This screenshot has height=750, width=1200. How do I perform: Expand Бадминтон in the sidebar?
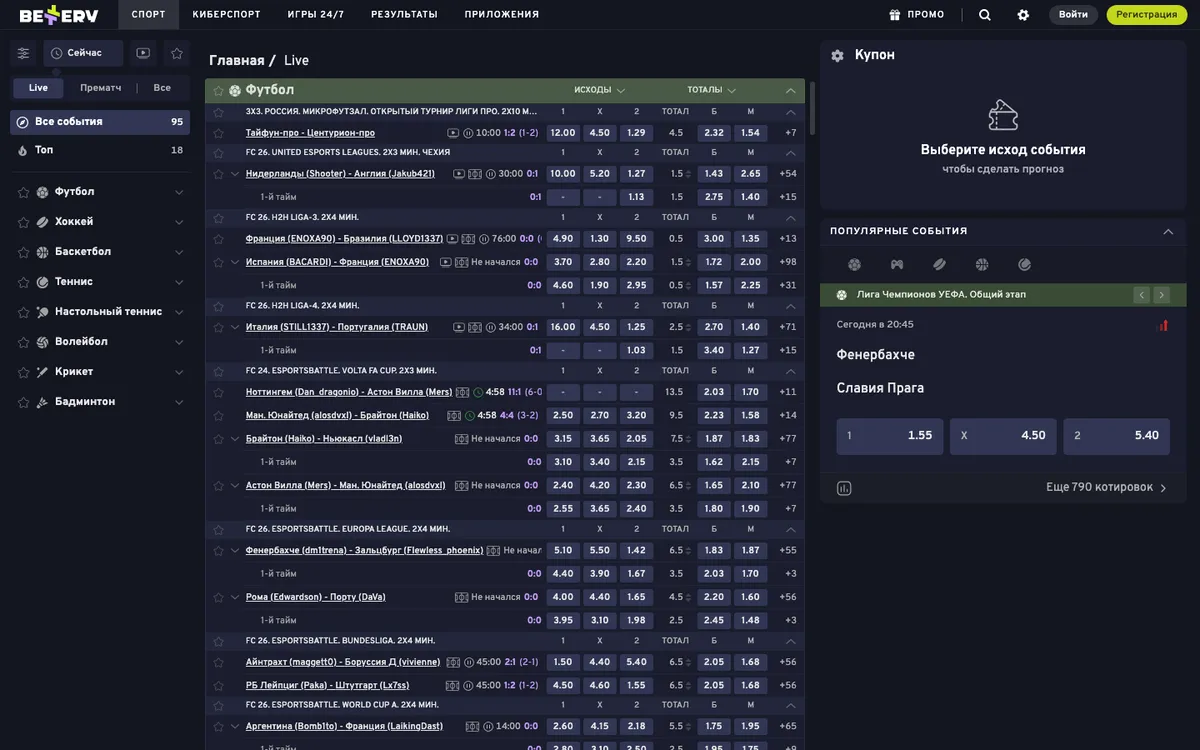(179, 402)
